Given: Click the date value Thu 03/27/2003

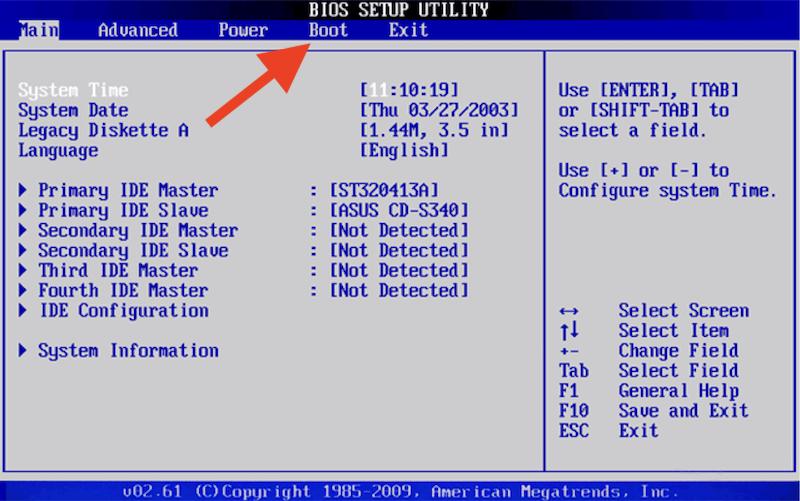Looking at the screenshot, I should pyautogui.click(x=439, y=111).
